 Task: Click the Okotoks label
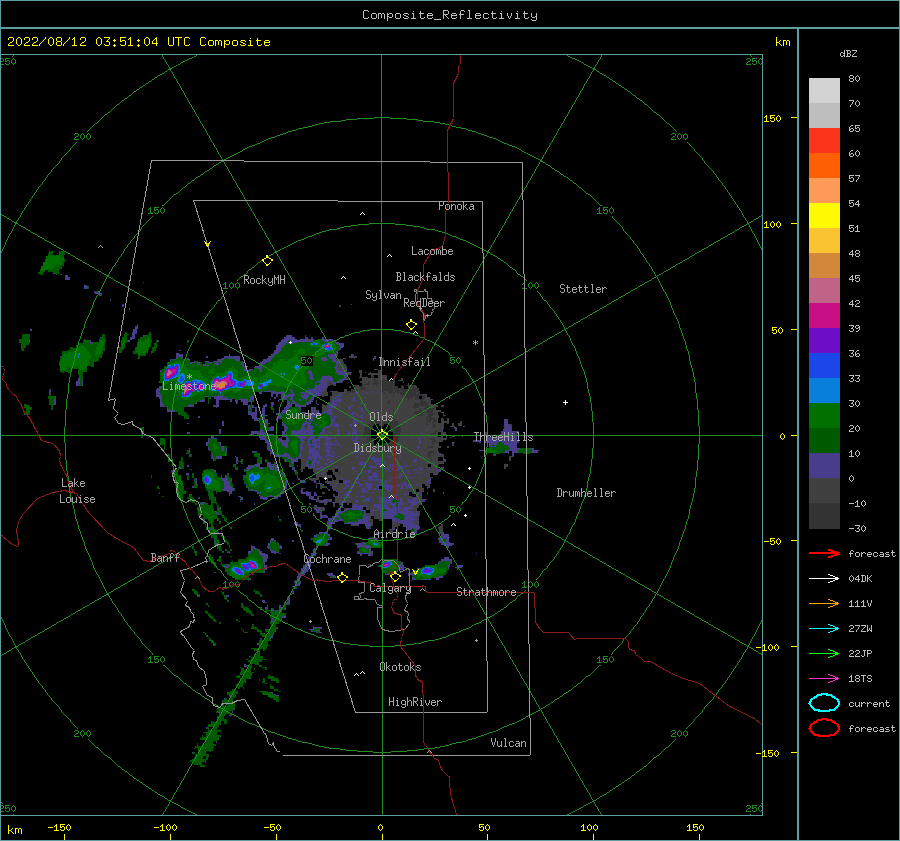(x=400, y=667)
